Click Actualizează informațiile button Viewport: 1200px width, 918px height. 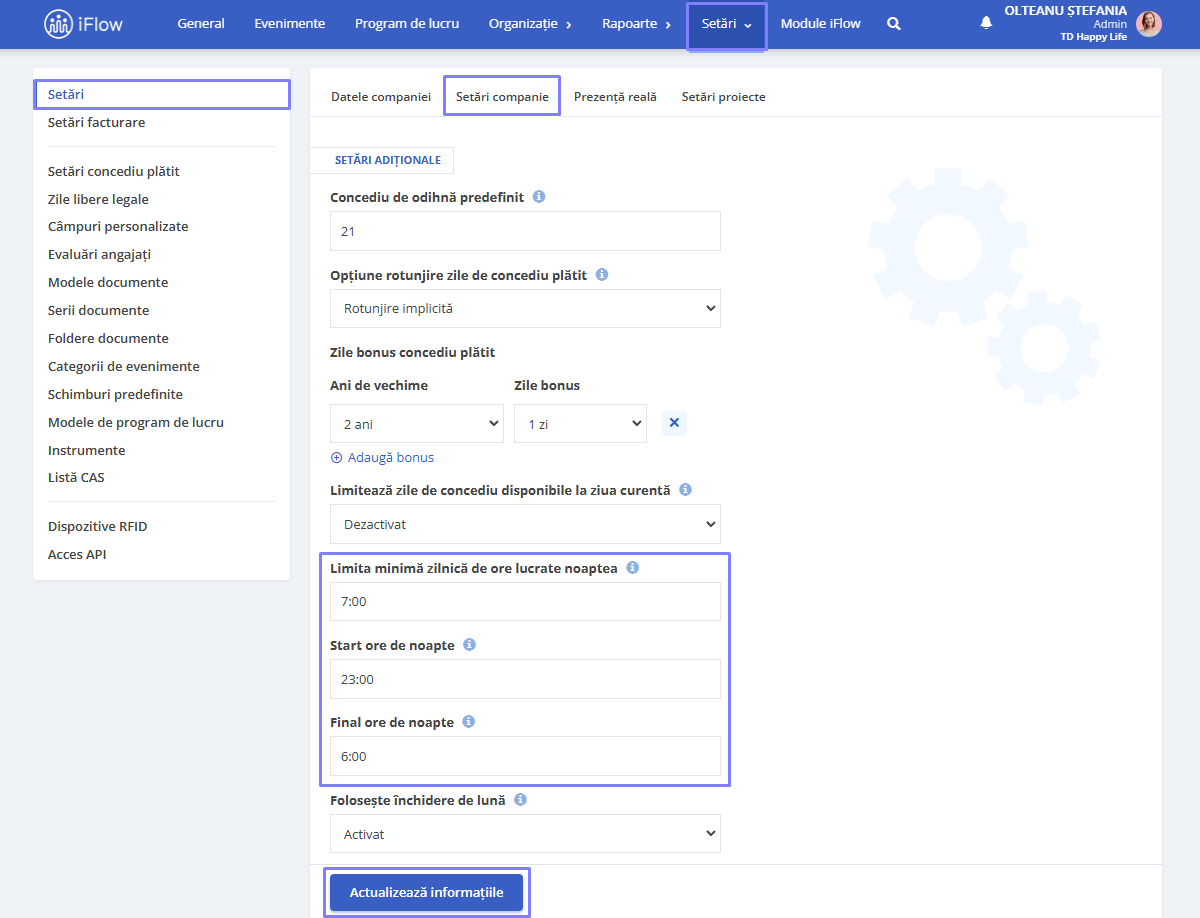[426, 892]
